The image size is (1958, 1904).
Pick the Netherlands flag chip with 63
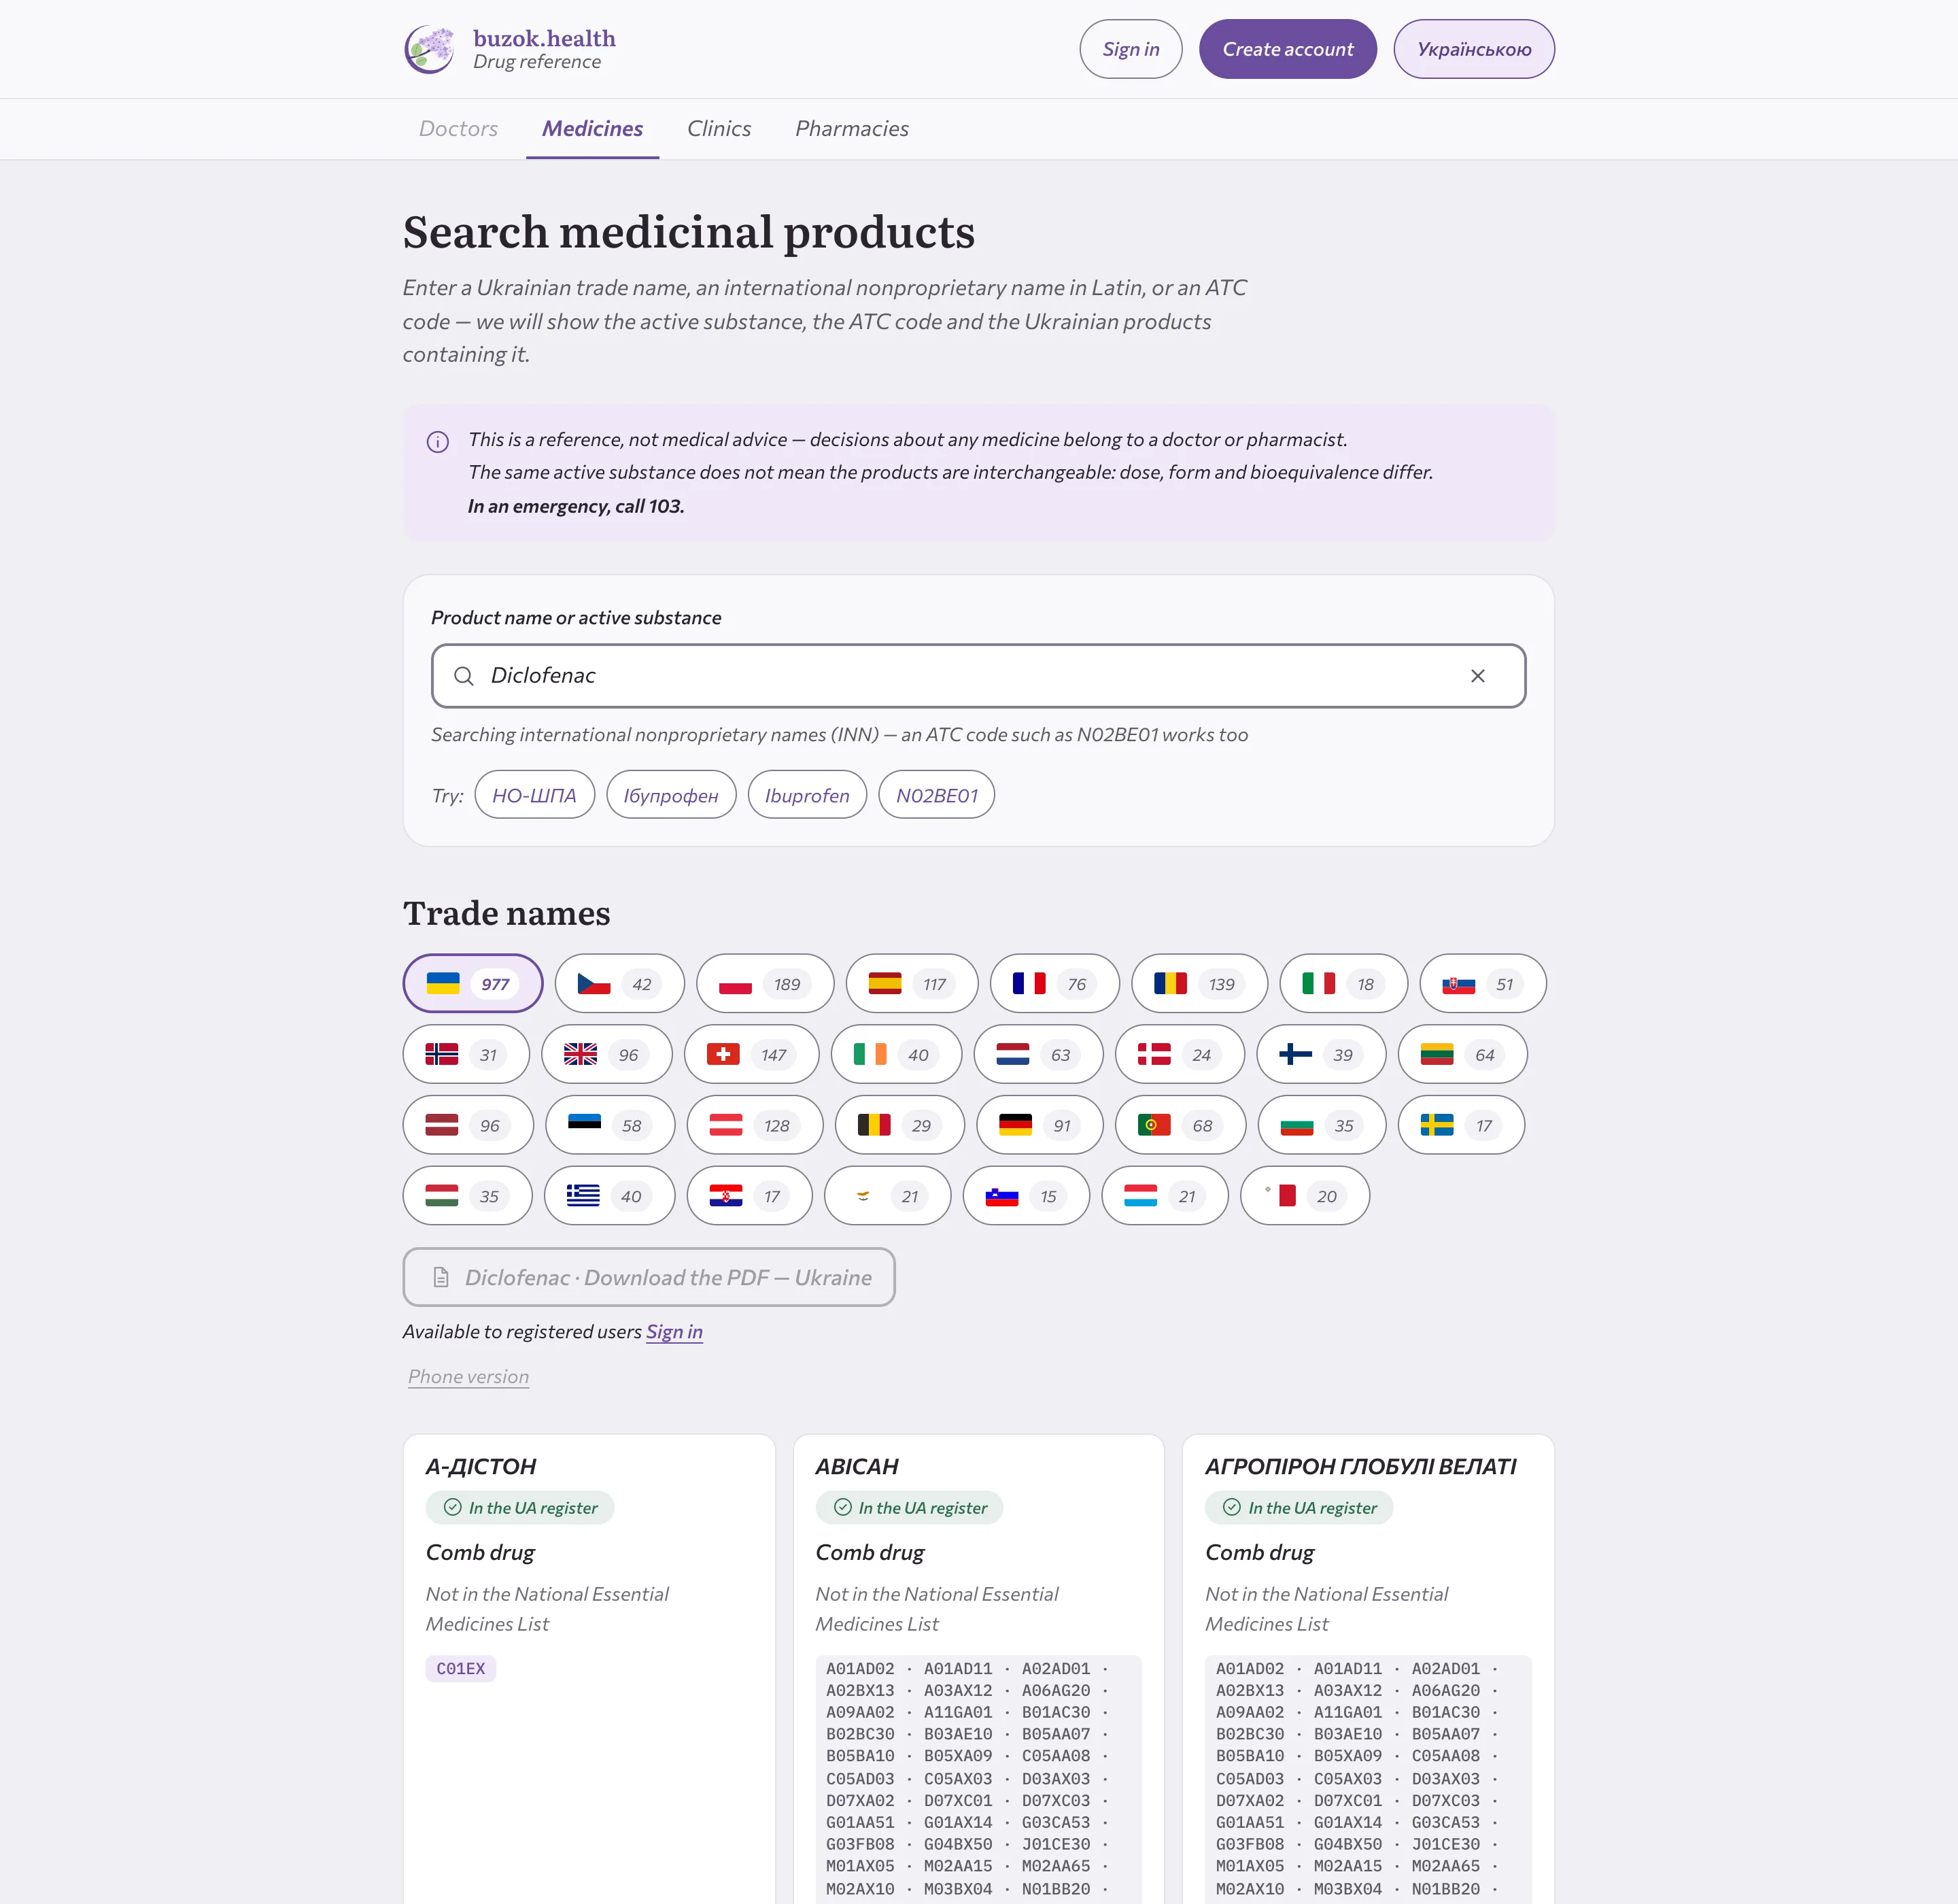1038,1054
